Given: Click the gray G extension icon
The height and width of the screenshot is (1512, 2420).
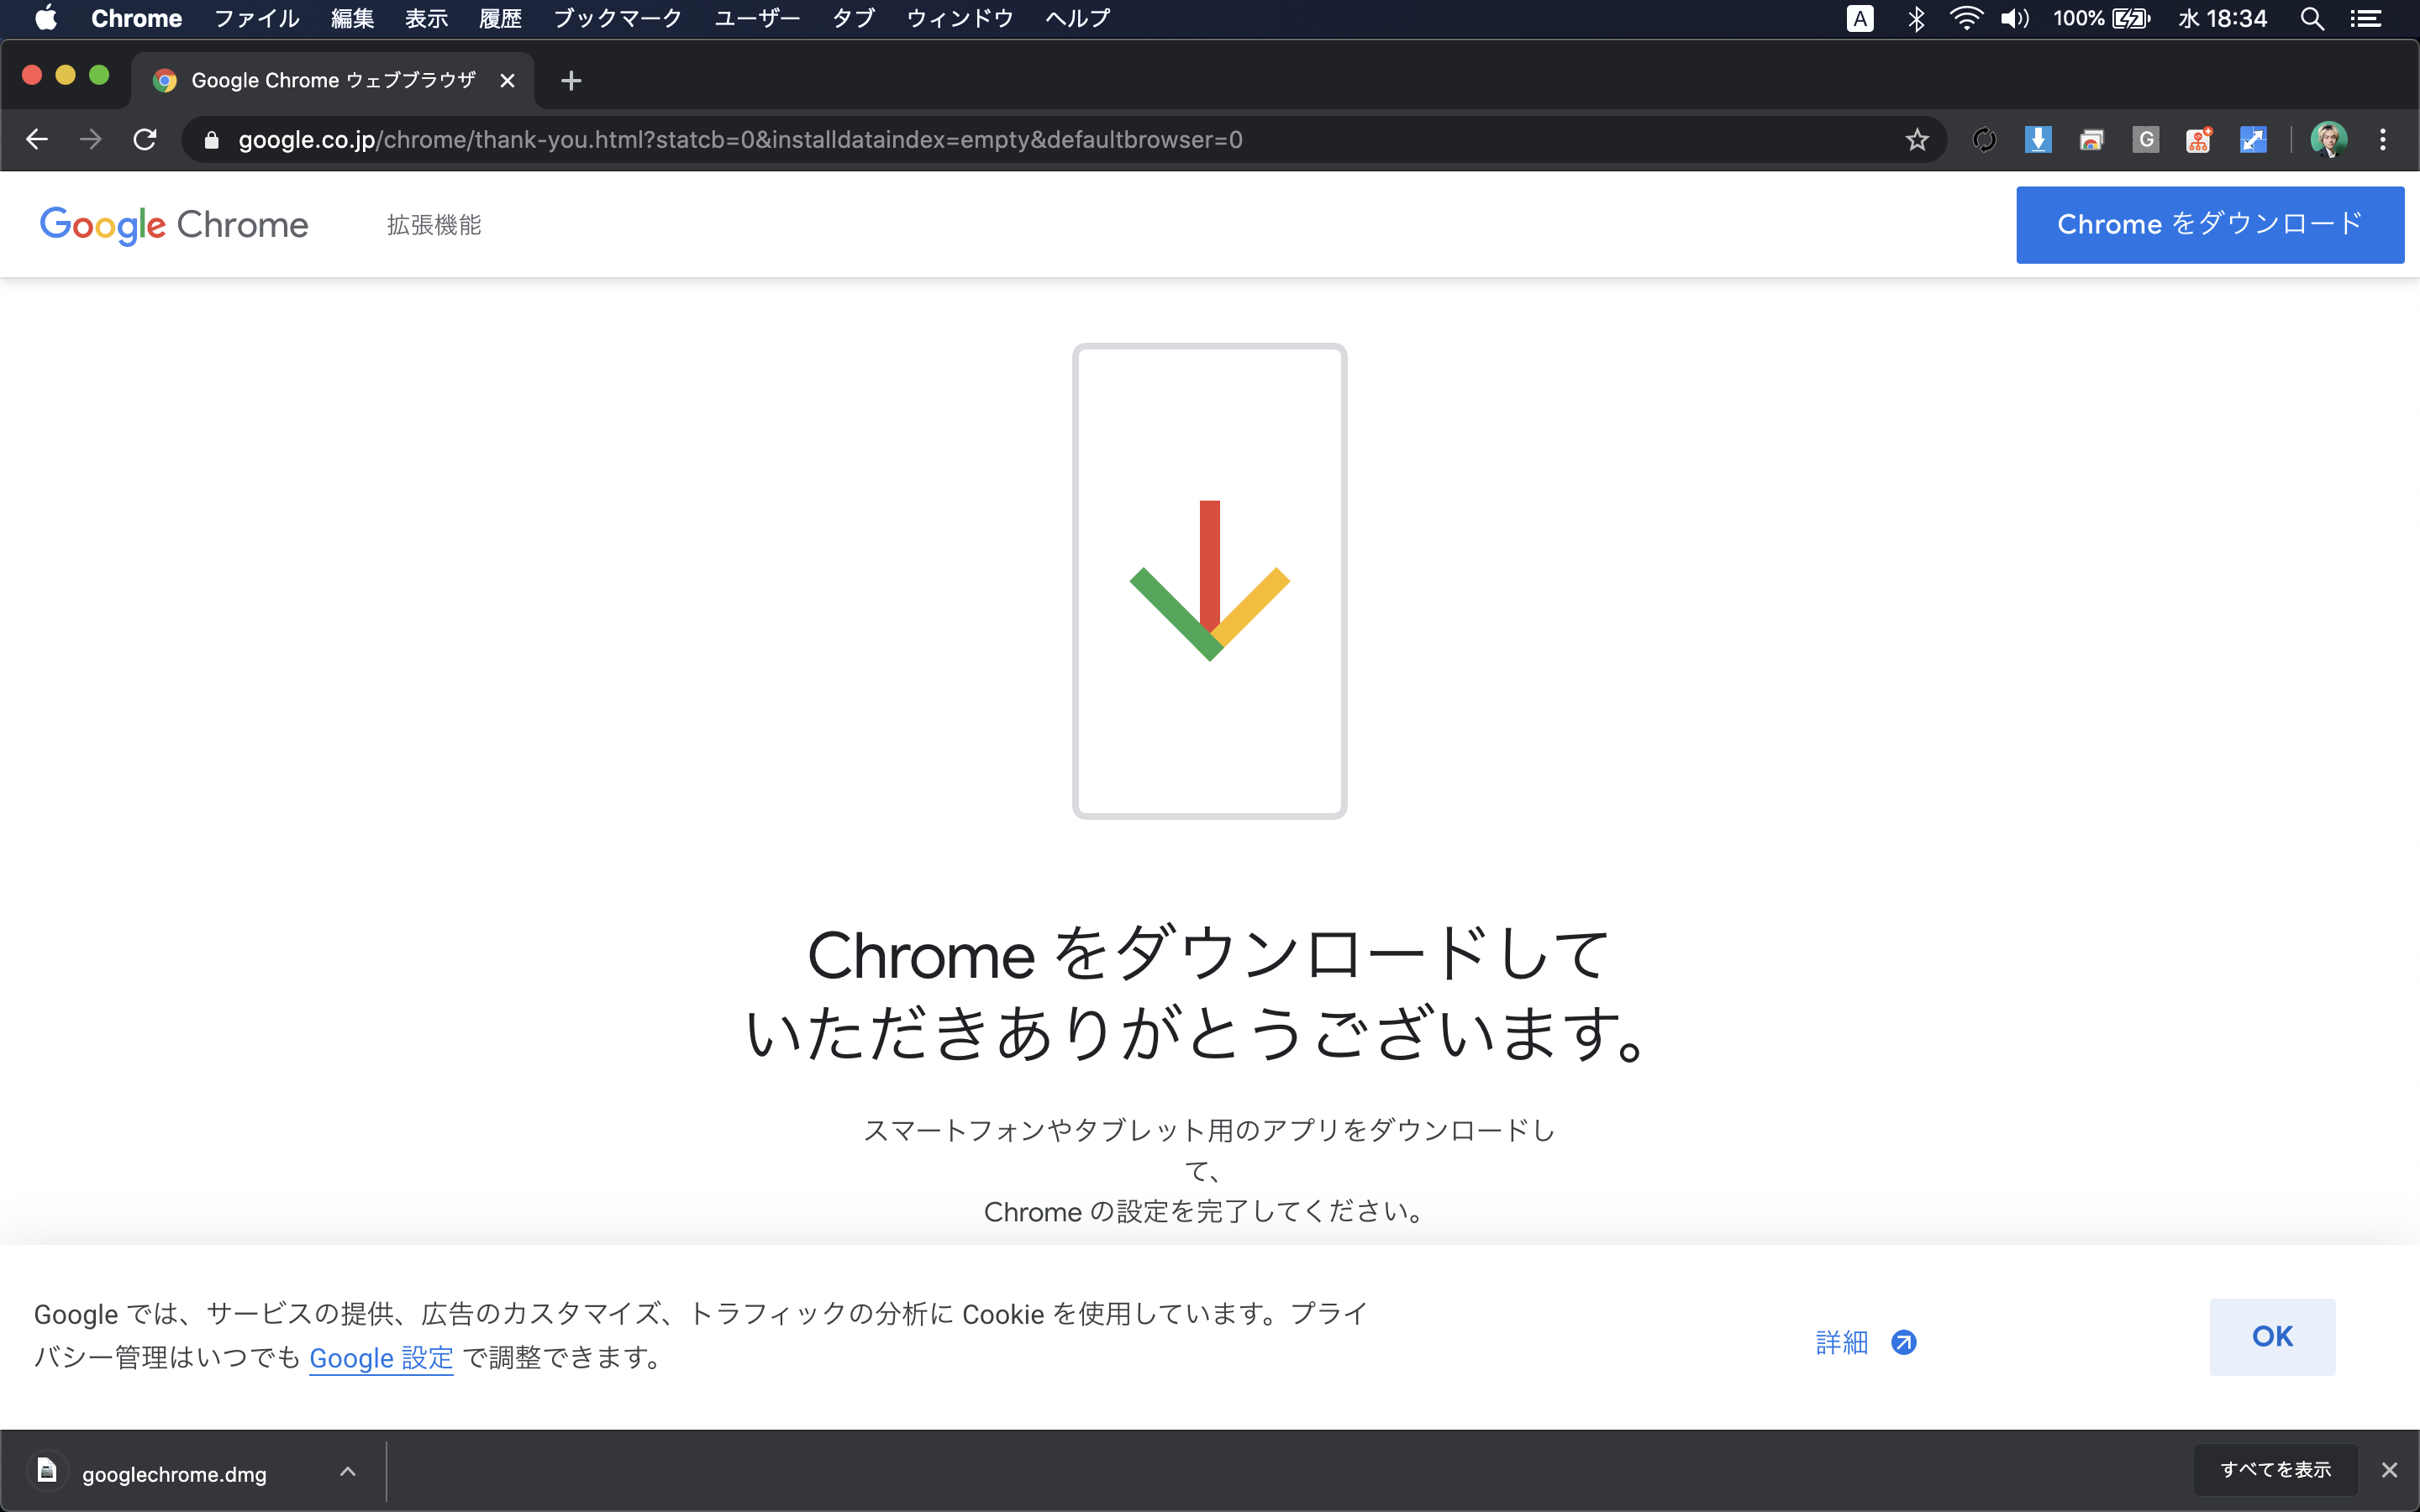Looking at the screenshot, I should click(x=2146, y=140).
